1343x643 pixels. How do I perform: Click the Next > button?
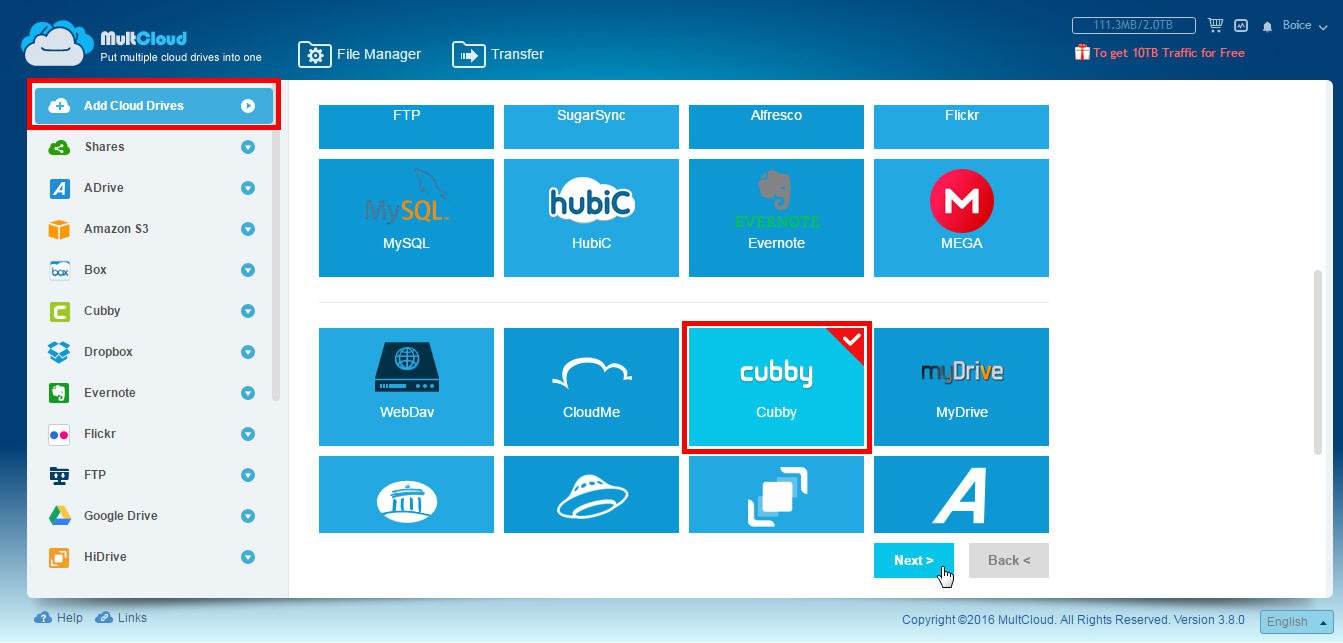pyautogui.click(x=913, y=561)
